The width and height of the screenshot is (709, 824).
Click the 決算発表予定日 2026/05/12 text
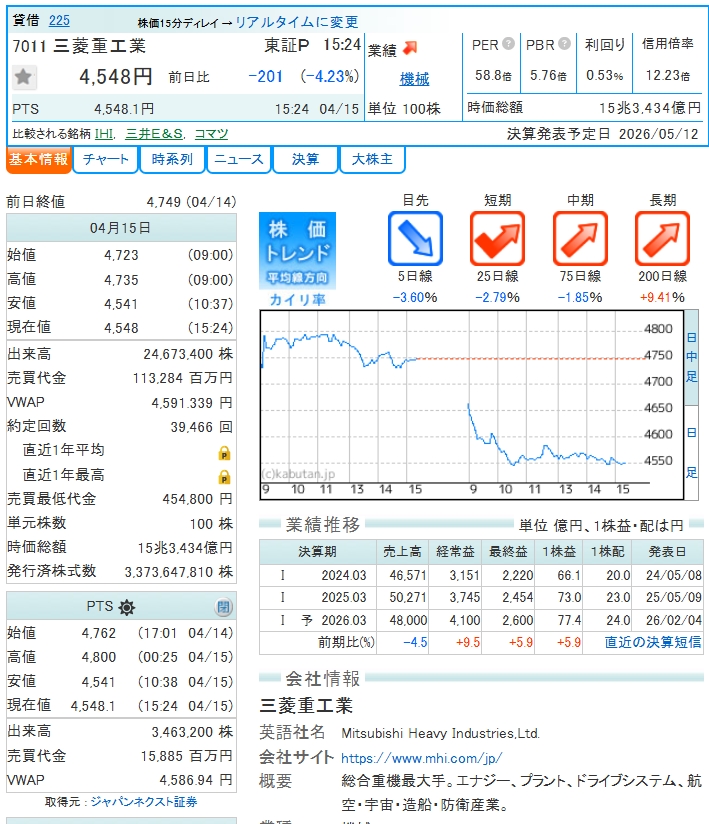[x=603, y=134]
